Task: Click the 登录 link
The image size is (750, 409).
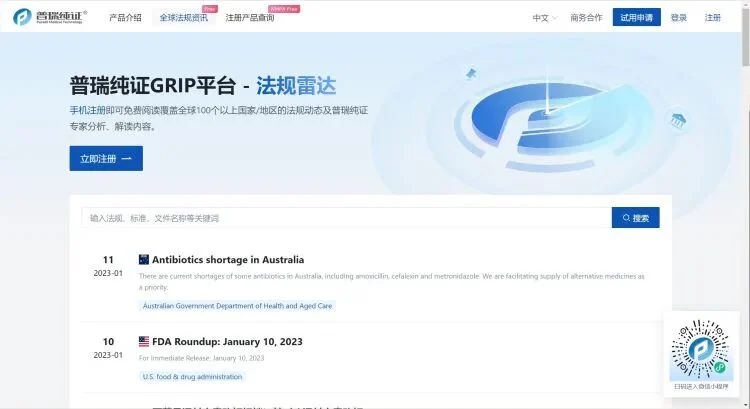Action: (x=678, y=18)
